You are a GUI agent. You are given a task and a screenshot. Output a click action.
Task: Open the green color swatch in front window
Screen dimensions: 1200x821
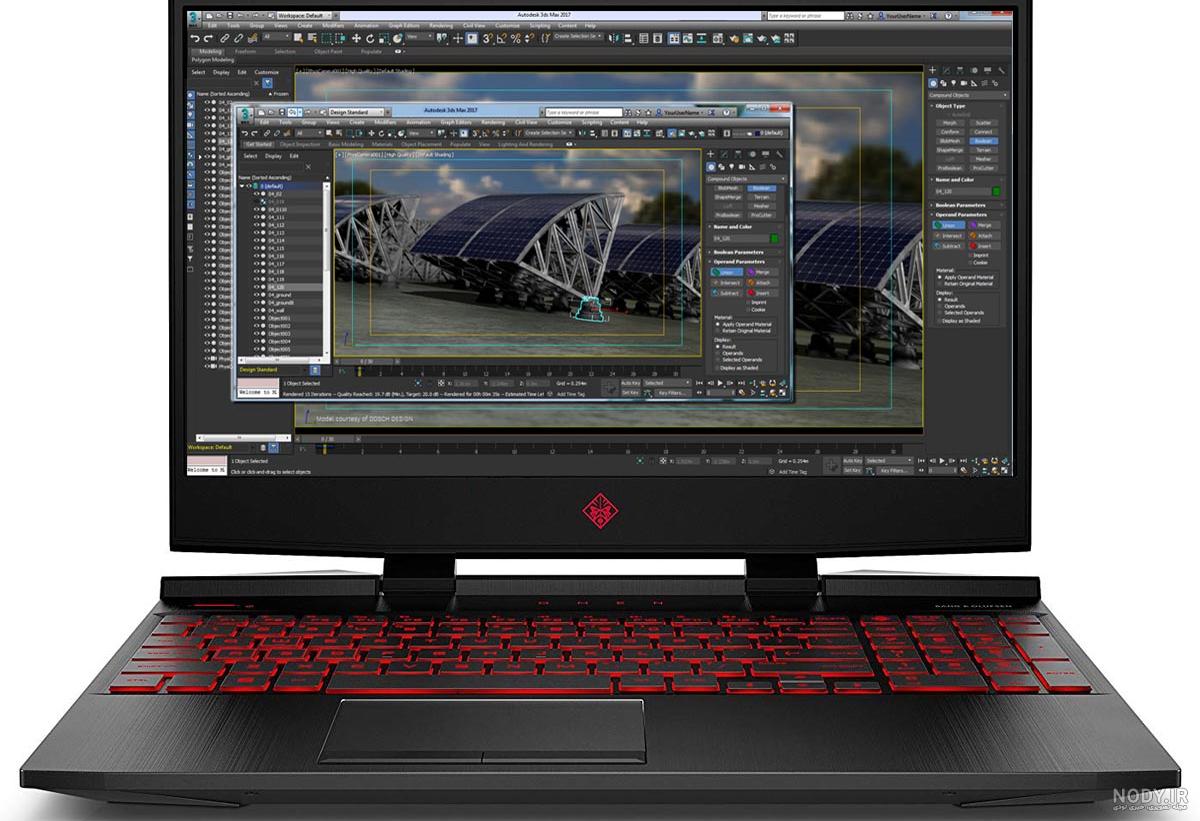pos(774,239)
